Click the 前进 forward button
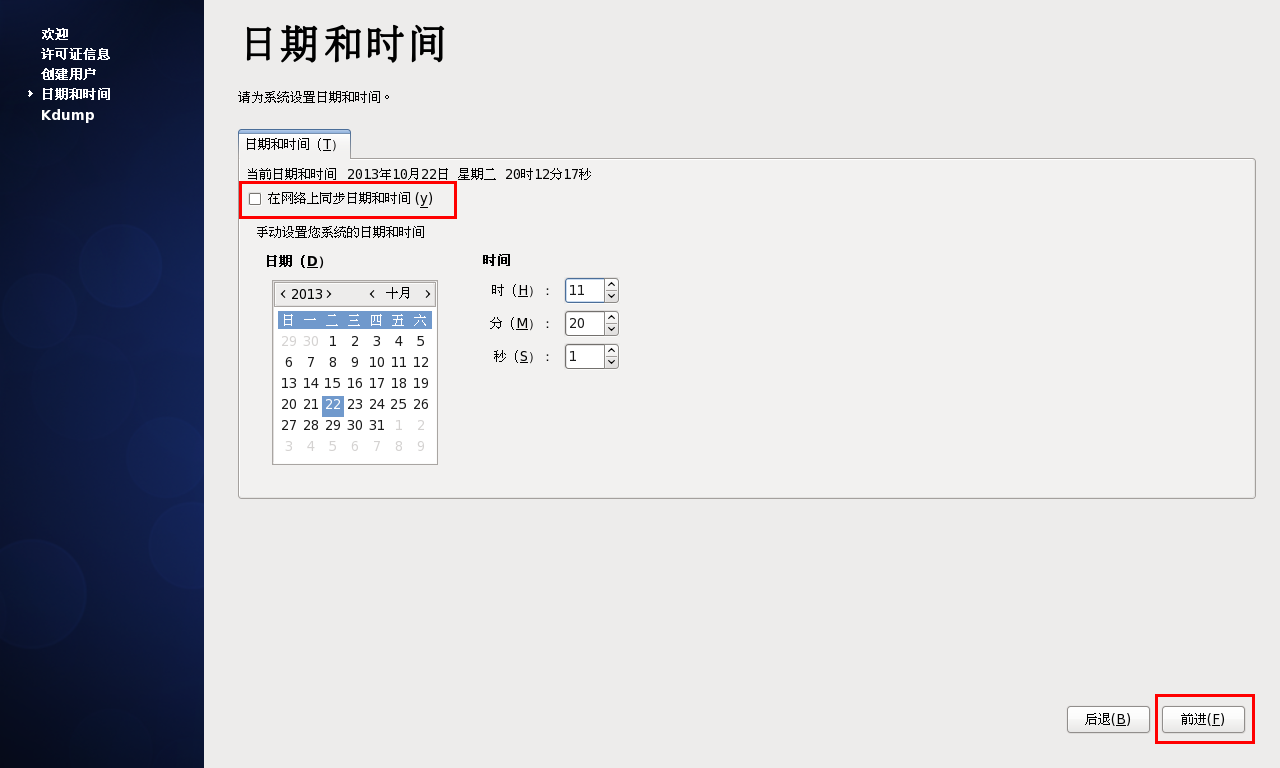The image size is (1280, 768). coord(1203,719)
